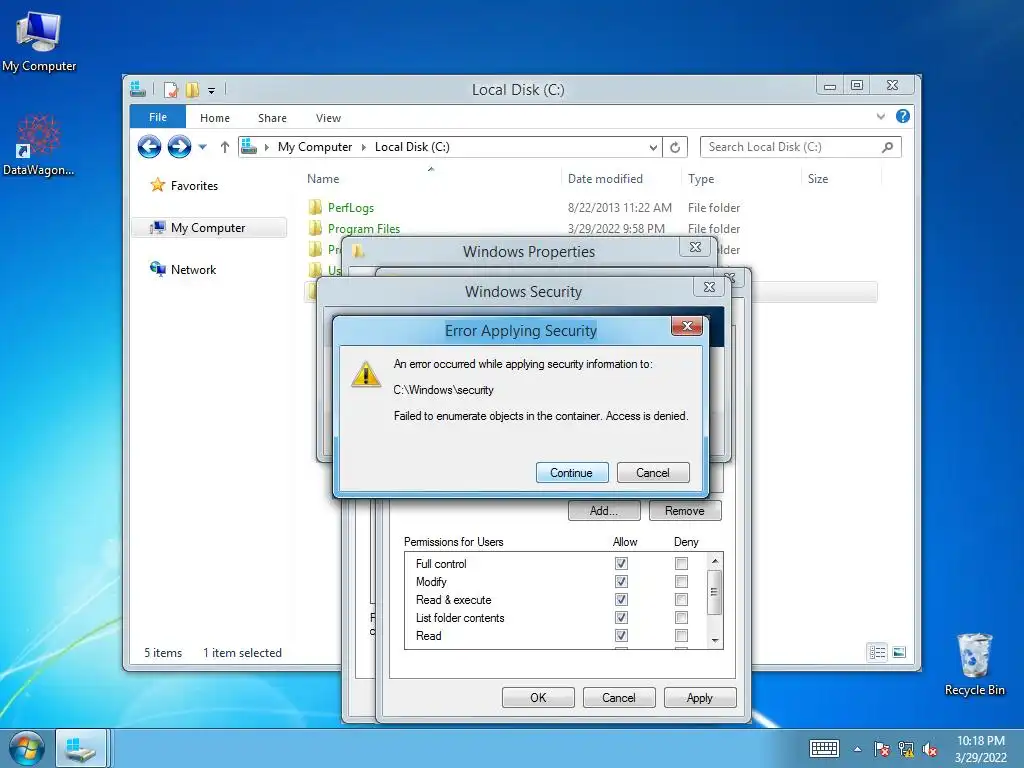Sort by Date modified column header
Viewport: 1024px width, 768px height.
tap(605, 179)
